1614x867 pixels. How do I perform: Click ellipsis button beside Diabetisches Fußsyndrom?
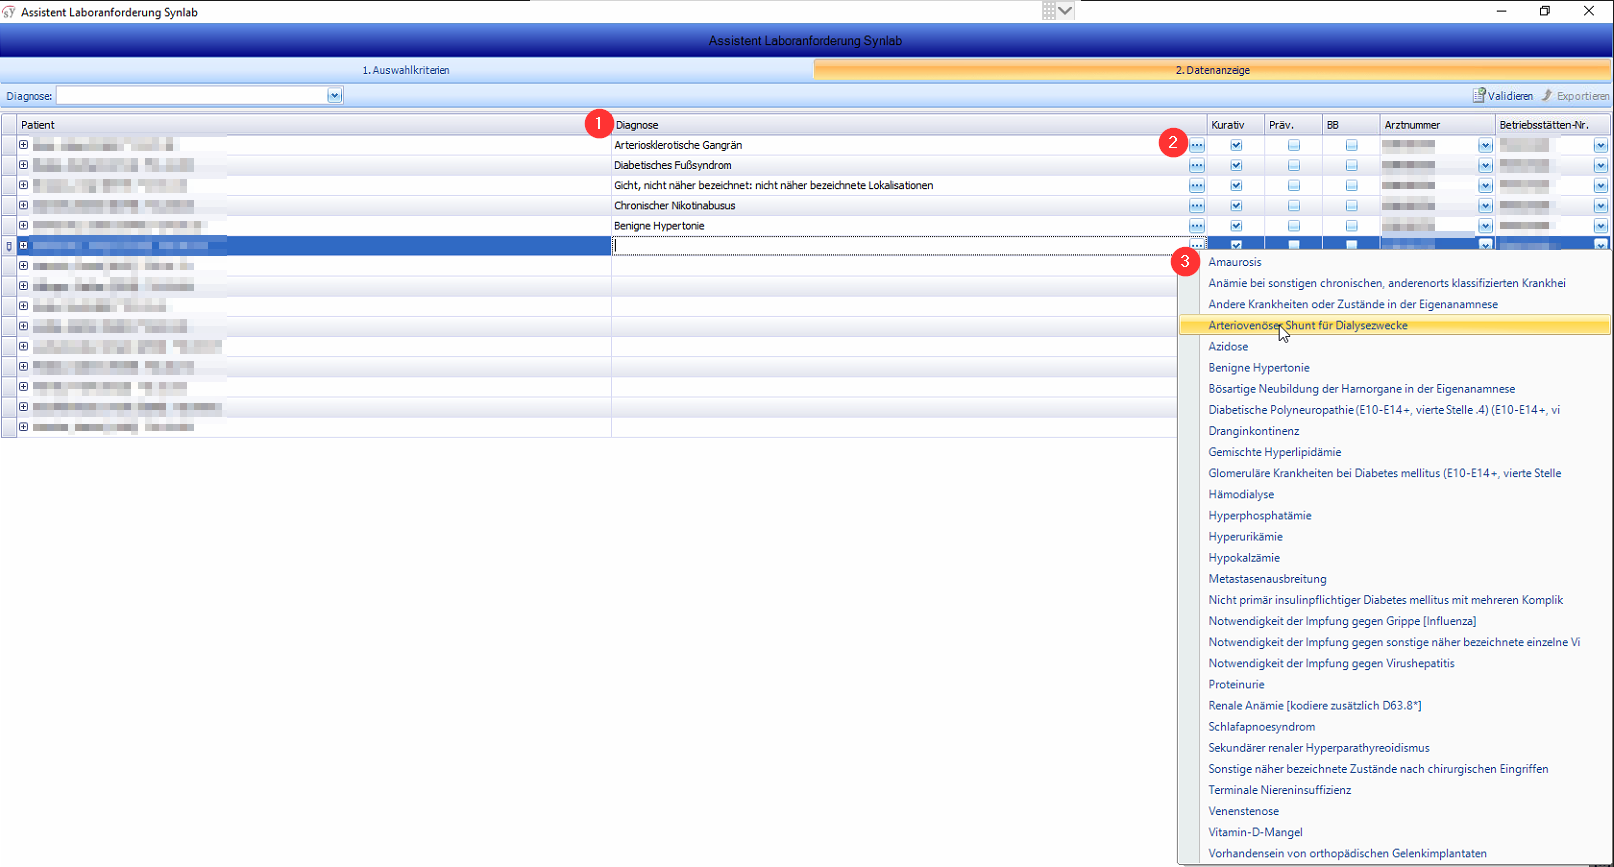(1196, 165)
